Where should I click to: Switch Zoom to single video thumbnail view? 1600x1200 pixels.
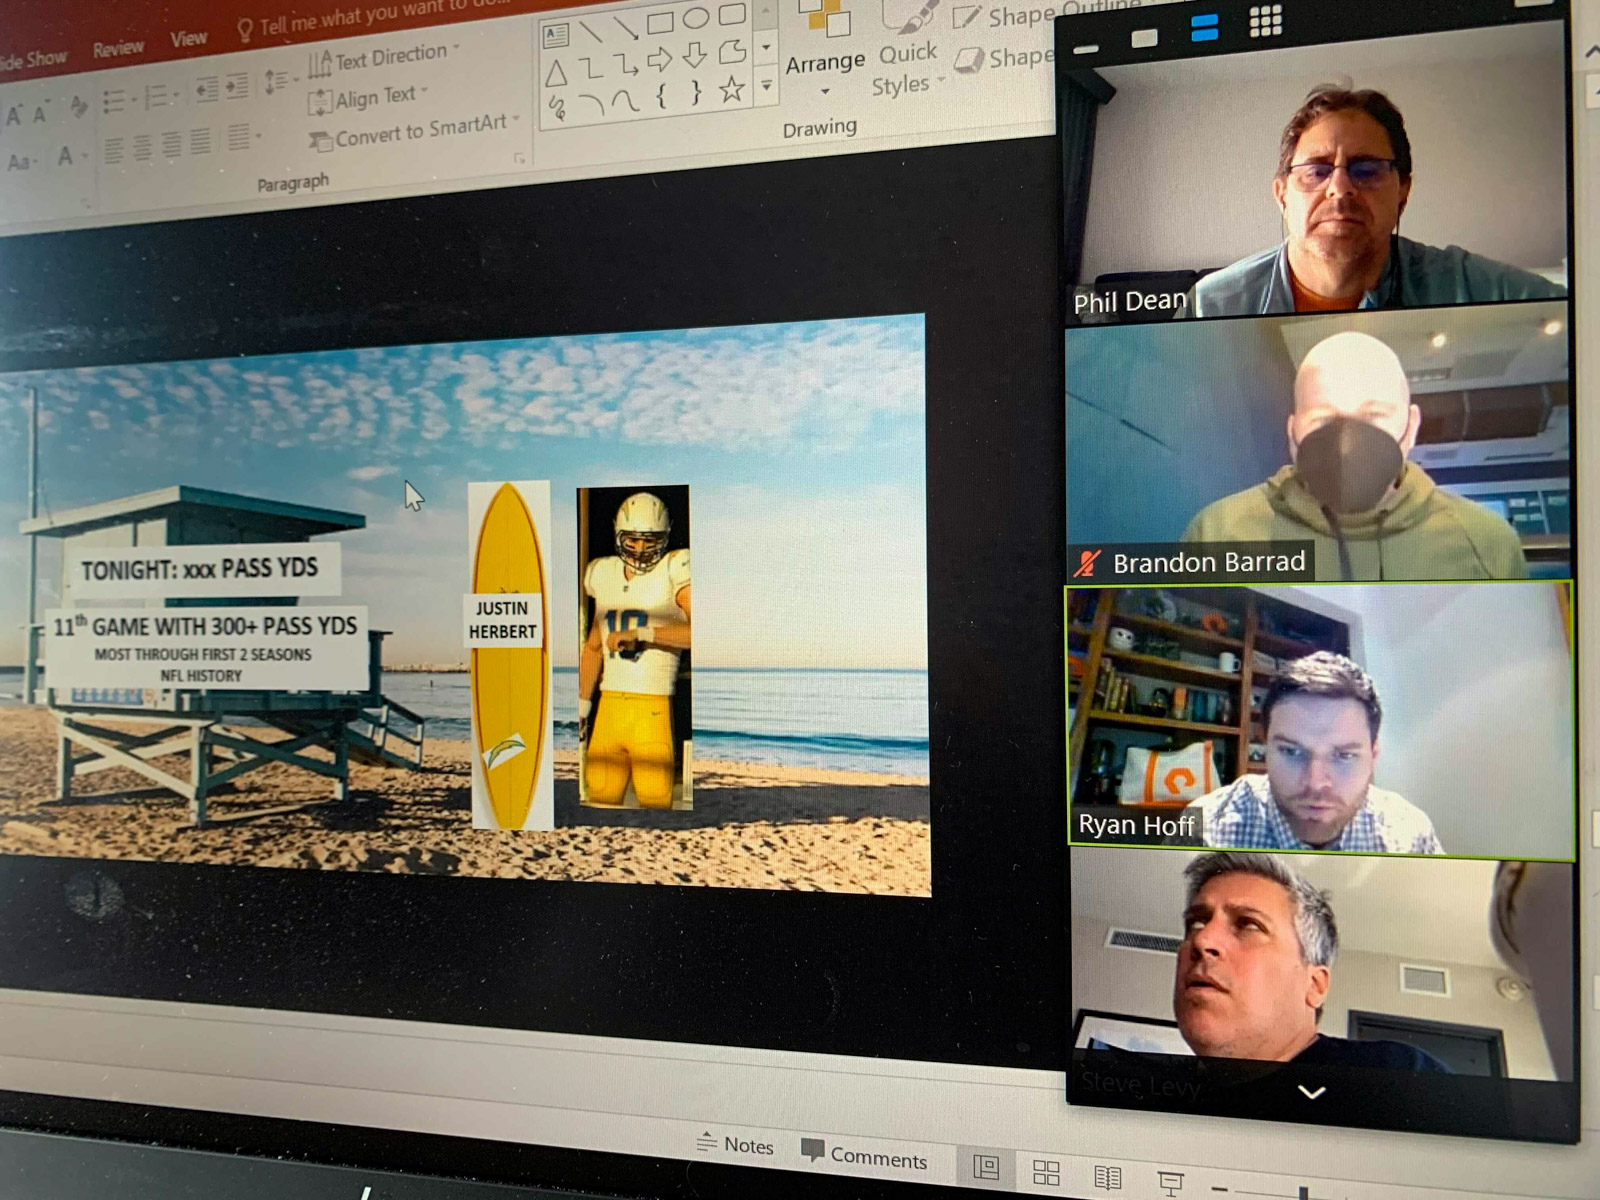1144,39
